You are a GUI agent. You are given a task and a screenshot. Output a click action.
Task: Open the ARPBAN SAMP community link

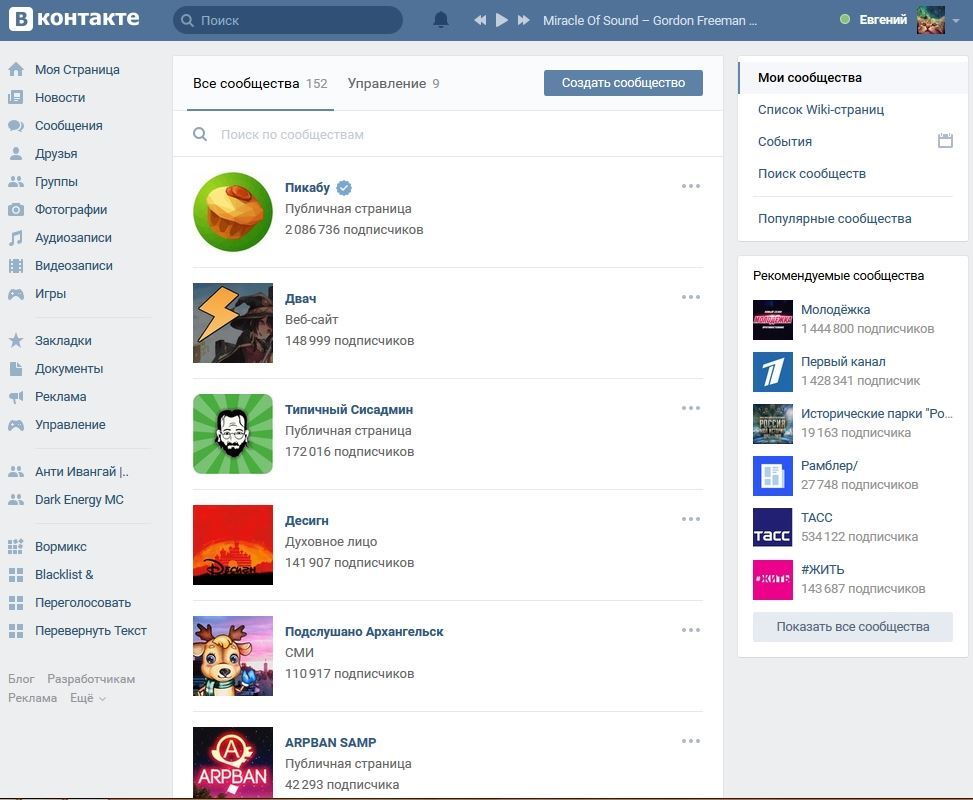point(330,742)
